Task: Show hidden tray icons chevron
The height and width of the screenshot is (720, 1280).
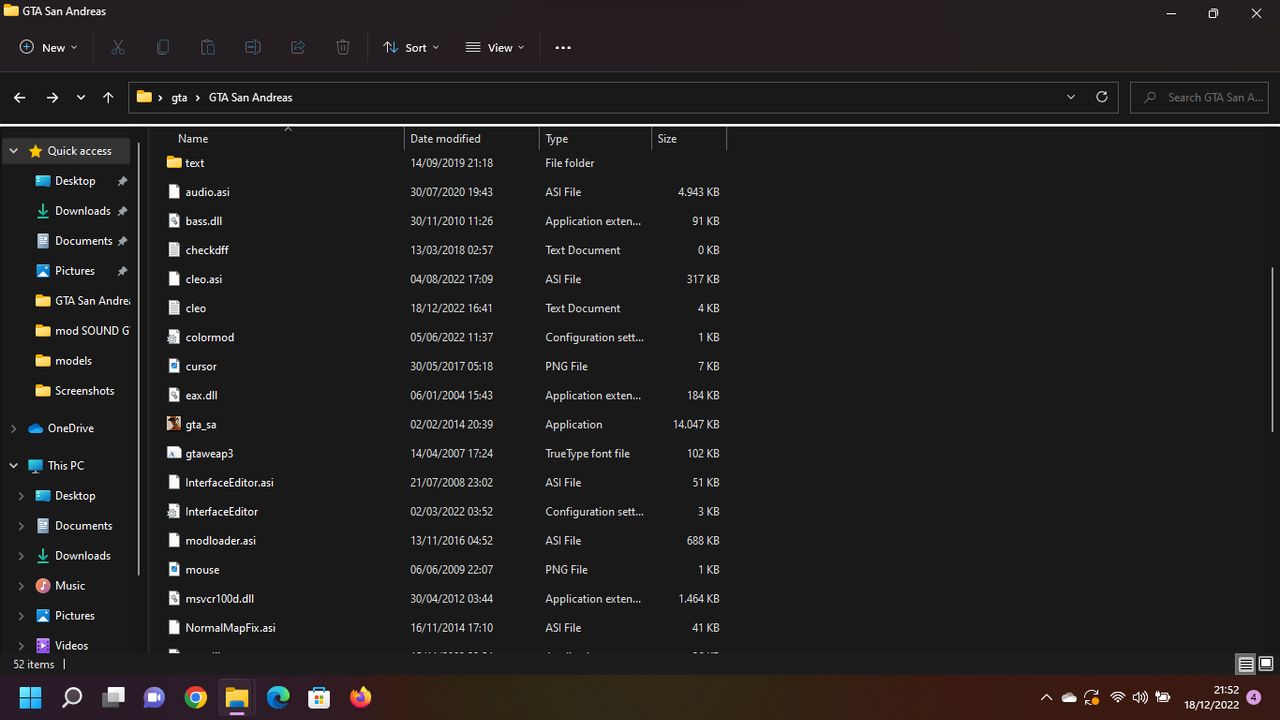Action: (1046, 697)
